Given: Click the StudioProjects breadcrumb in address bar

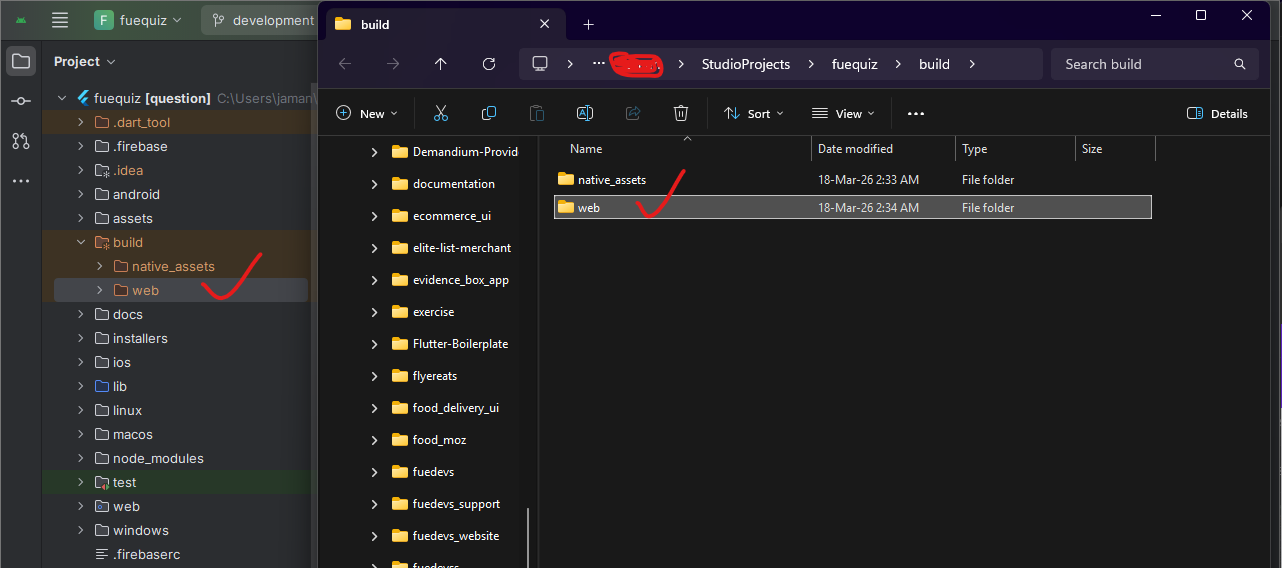Looking at the screenshot, I should (x=745, y=64).
